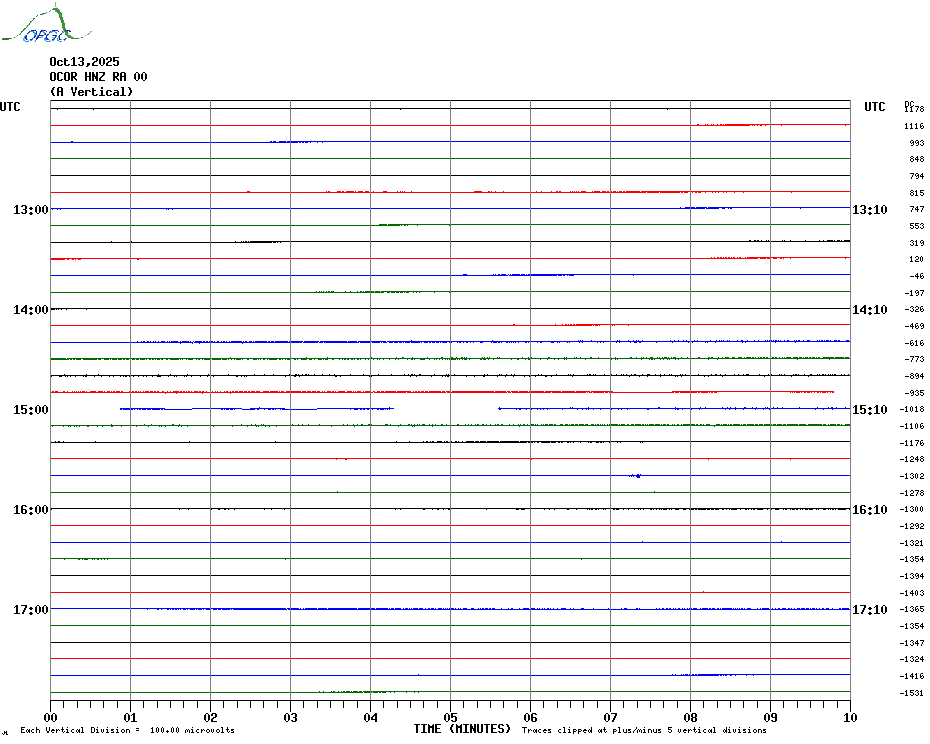This screenshot has width=930, height=744.
Task: Select the OCOR HNZ RA 00 station label
Action: click(98, 77)
